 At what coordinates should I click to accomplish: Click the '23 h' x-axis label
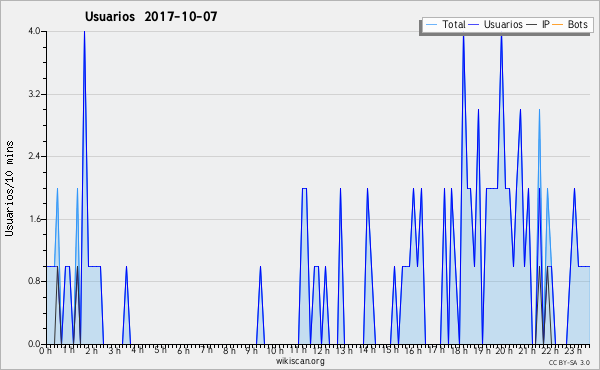(573, 350)
